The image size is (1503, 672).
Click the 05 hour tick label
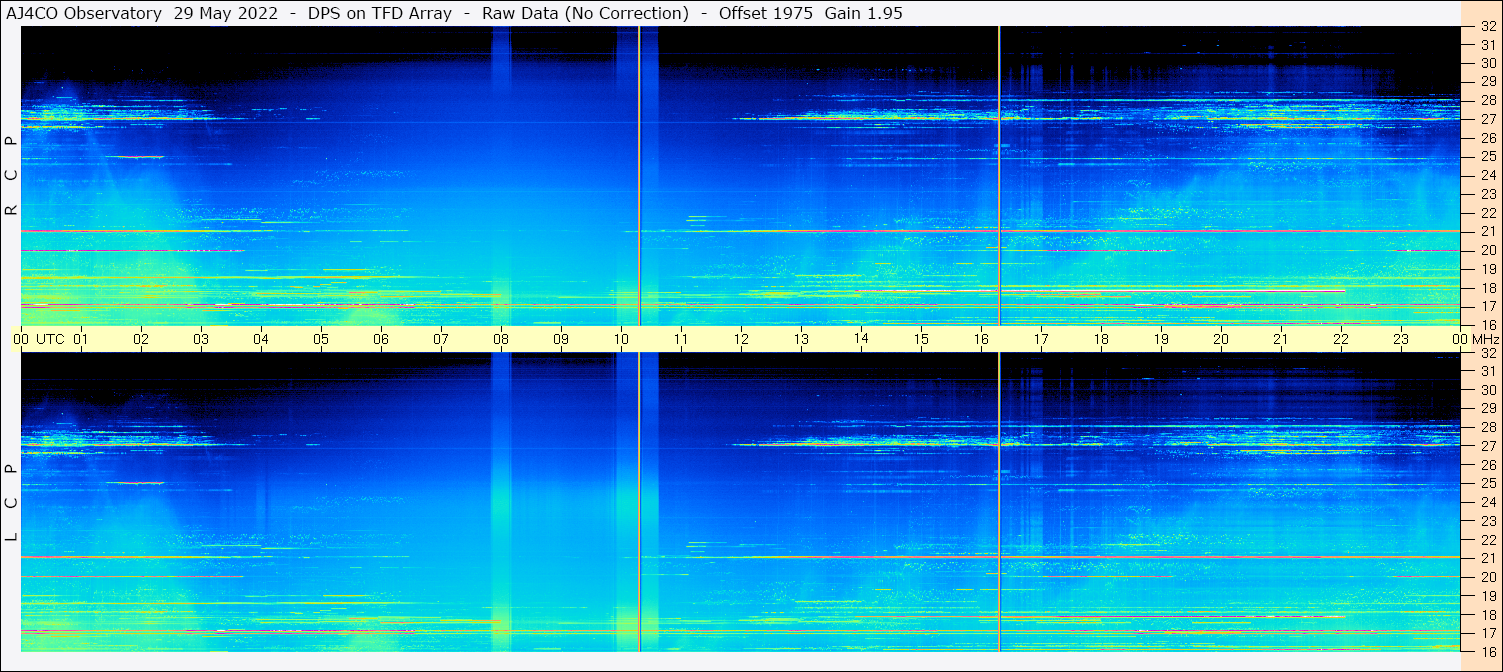pyautogui.click(x=321, y=339)
